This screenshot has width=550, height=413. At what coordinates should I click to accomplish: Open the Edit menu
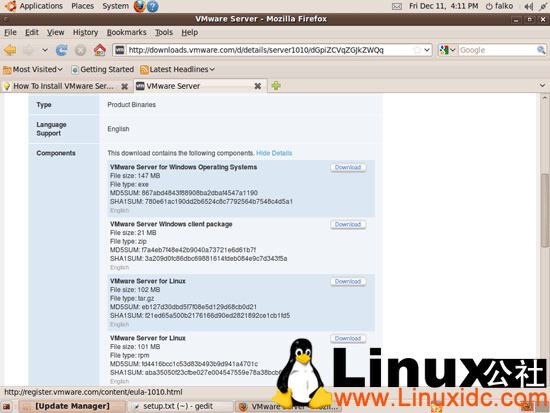point(32,32)
